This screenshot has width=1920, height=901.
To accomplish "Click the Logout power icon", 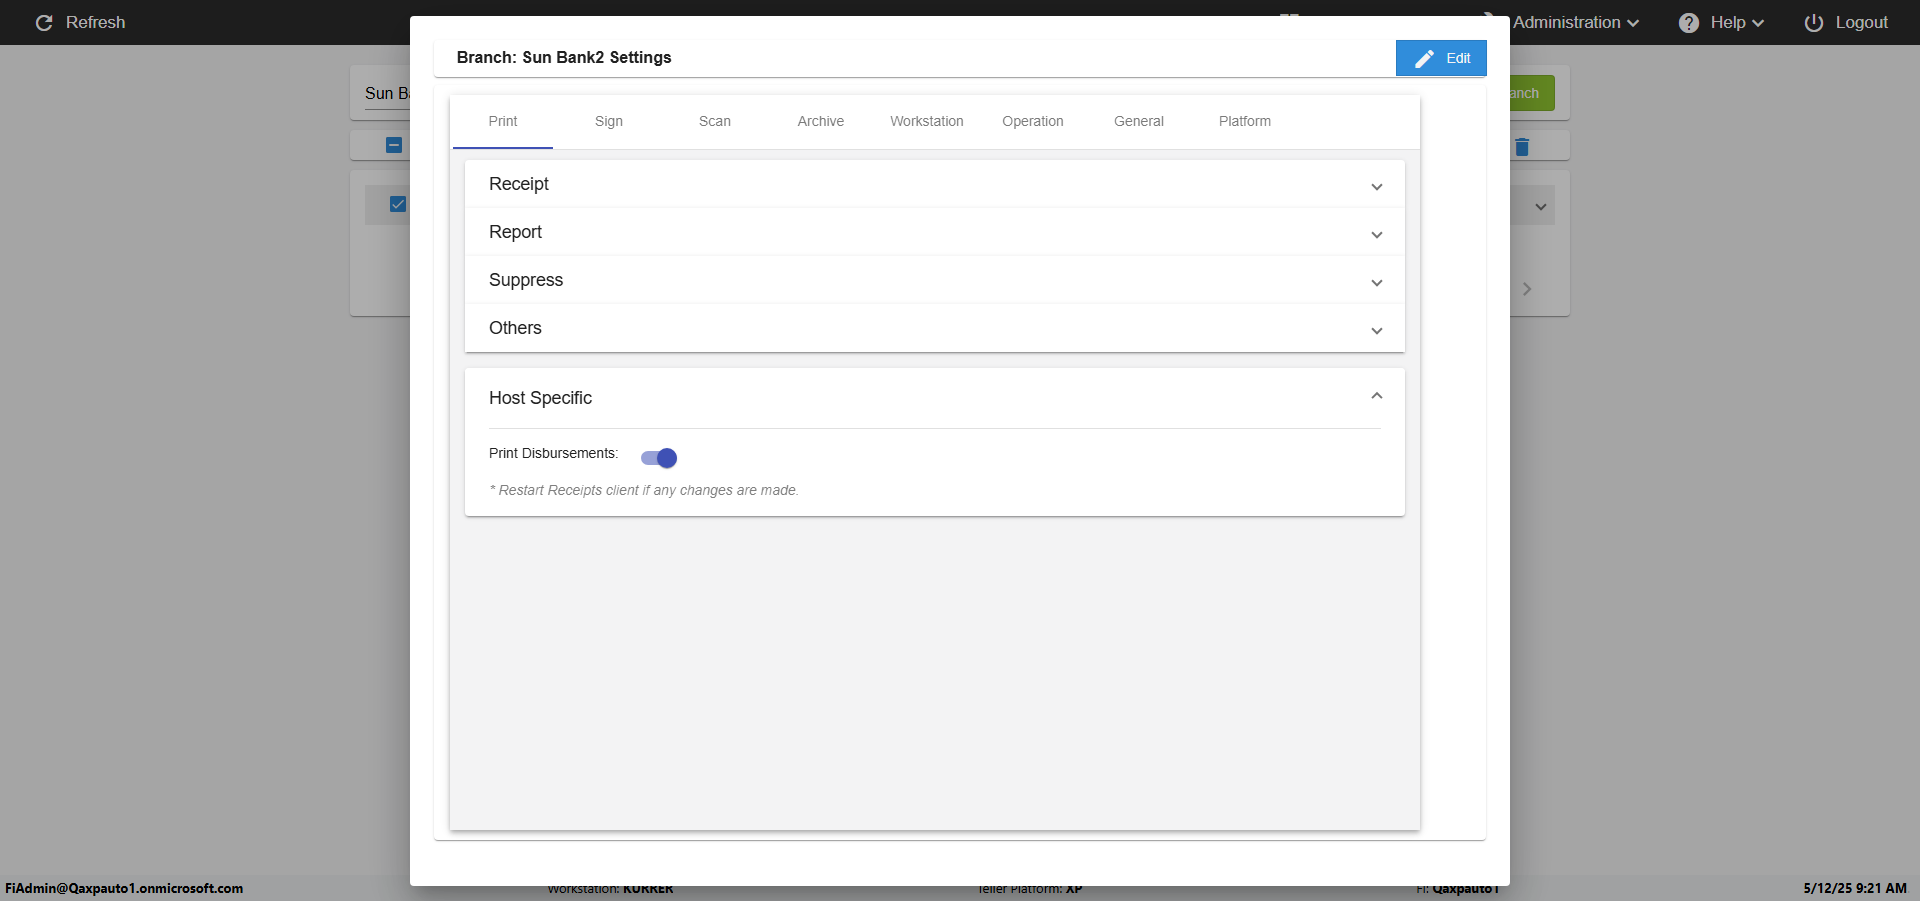I will (x=1813, y=23).
